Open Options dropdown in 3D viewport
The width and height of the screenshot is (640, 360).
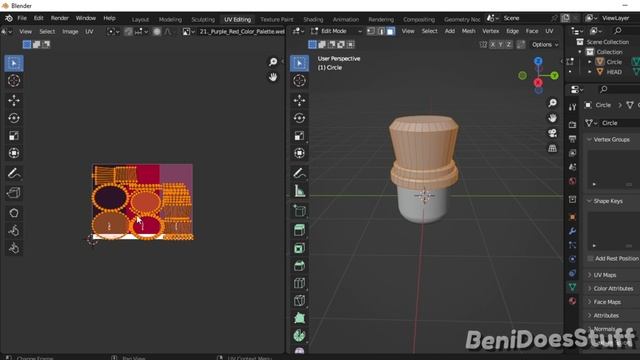tap(545, 44)
